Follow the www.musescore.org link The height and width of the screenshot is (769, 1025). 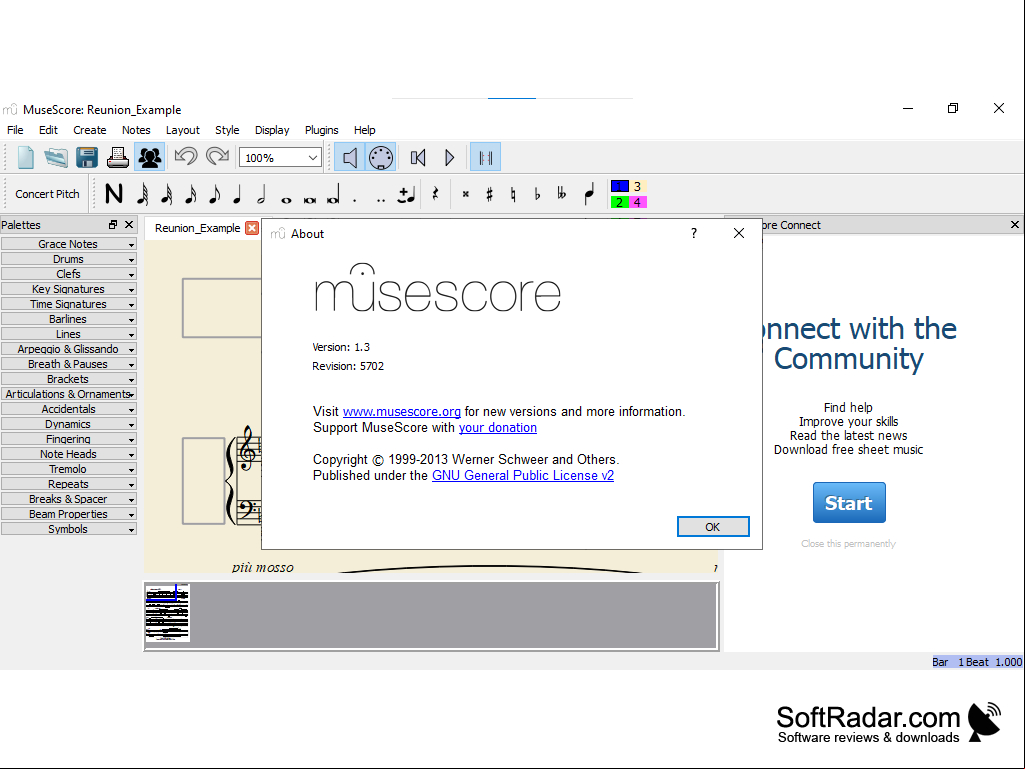(401, 412)
